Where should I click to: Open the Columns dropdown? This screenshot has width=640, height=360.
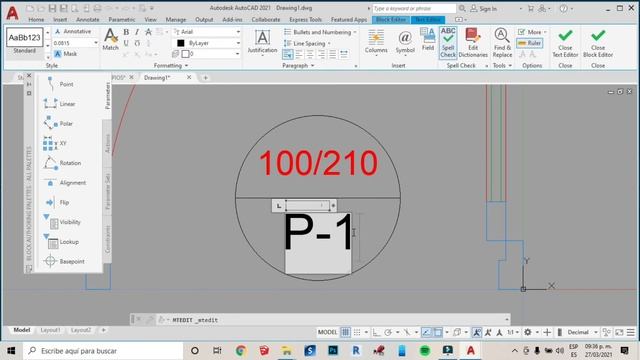point(376,42)
